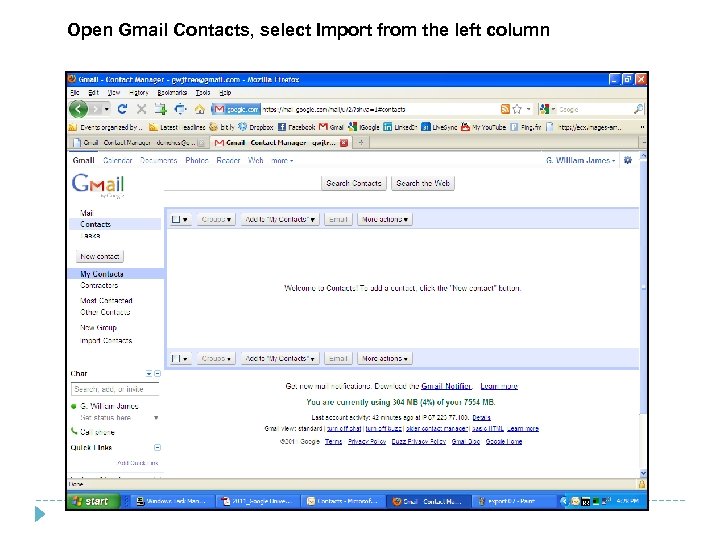
Task: Click the Firefox Forward arrow button
Action: click(96, 109)
